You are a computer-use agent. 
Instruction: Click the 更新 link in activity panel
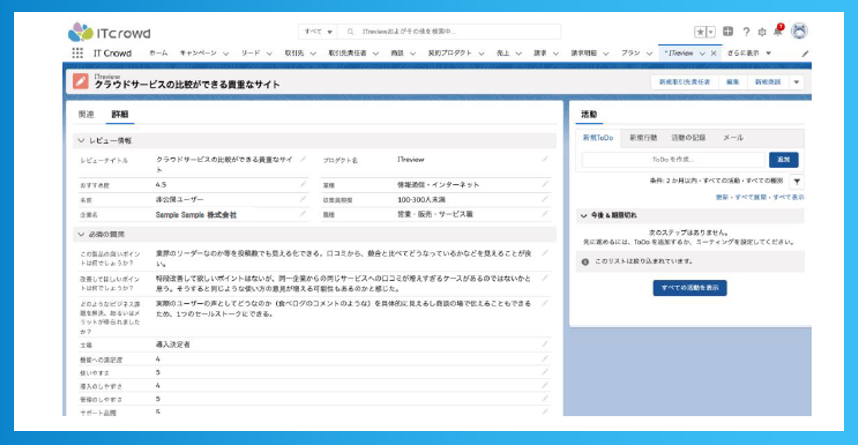722,197
